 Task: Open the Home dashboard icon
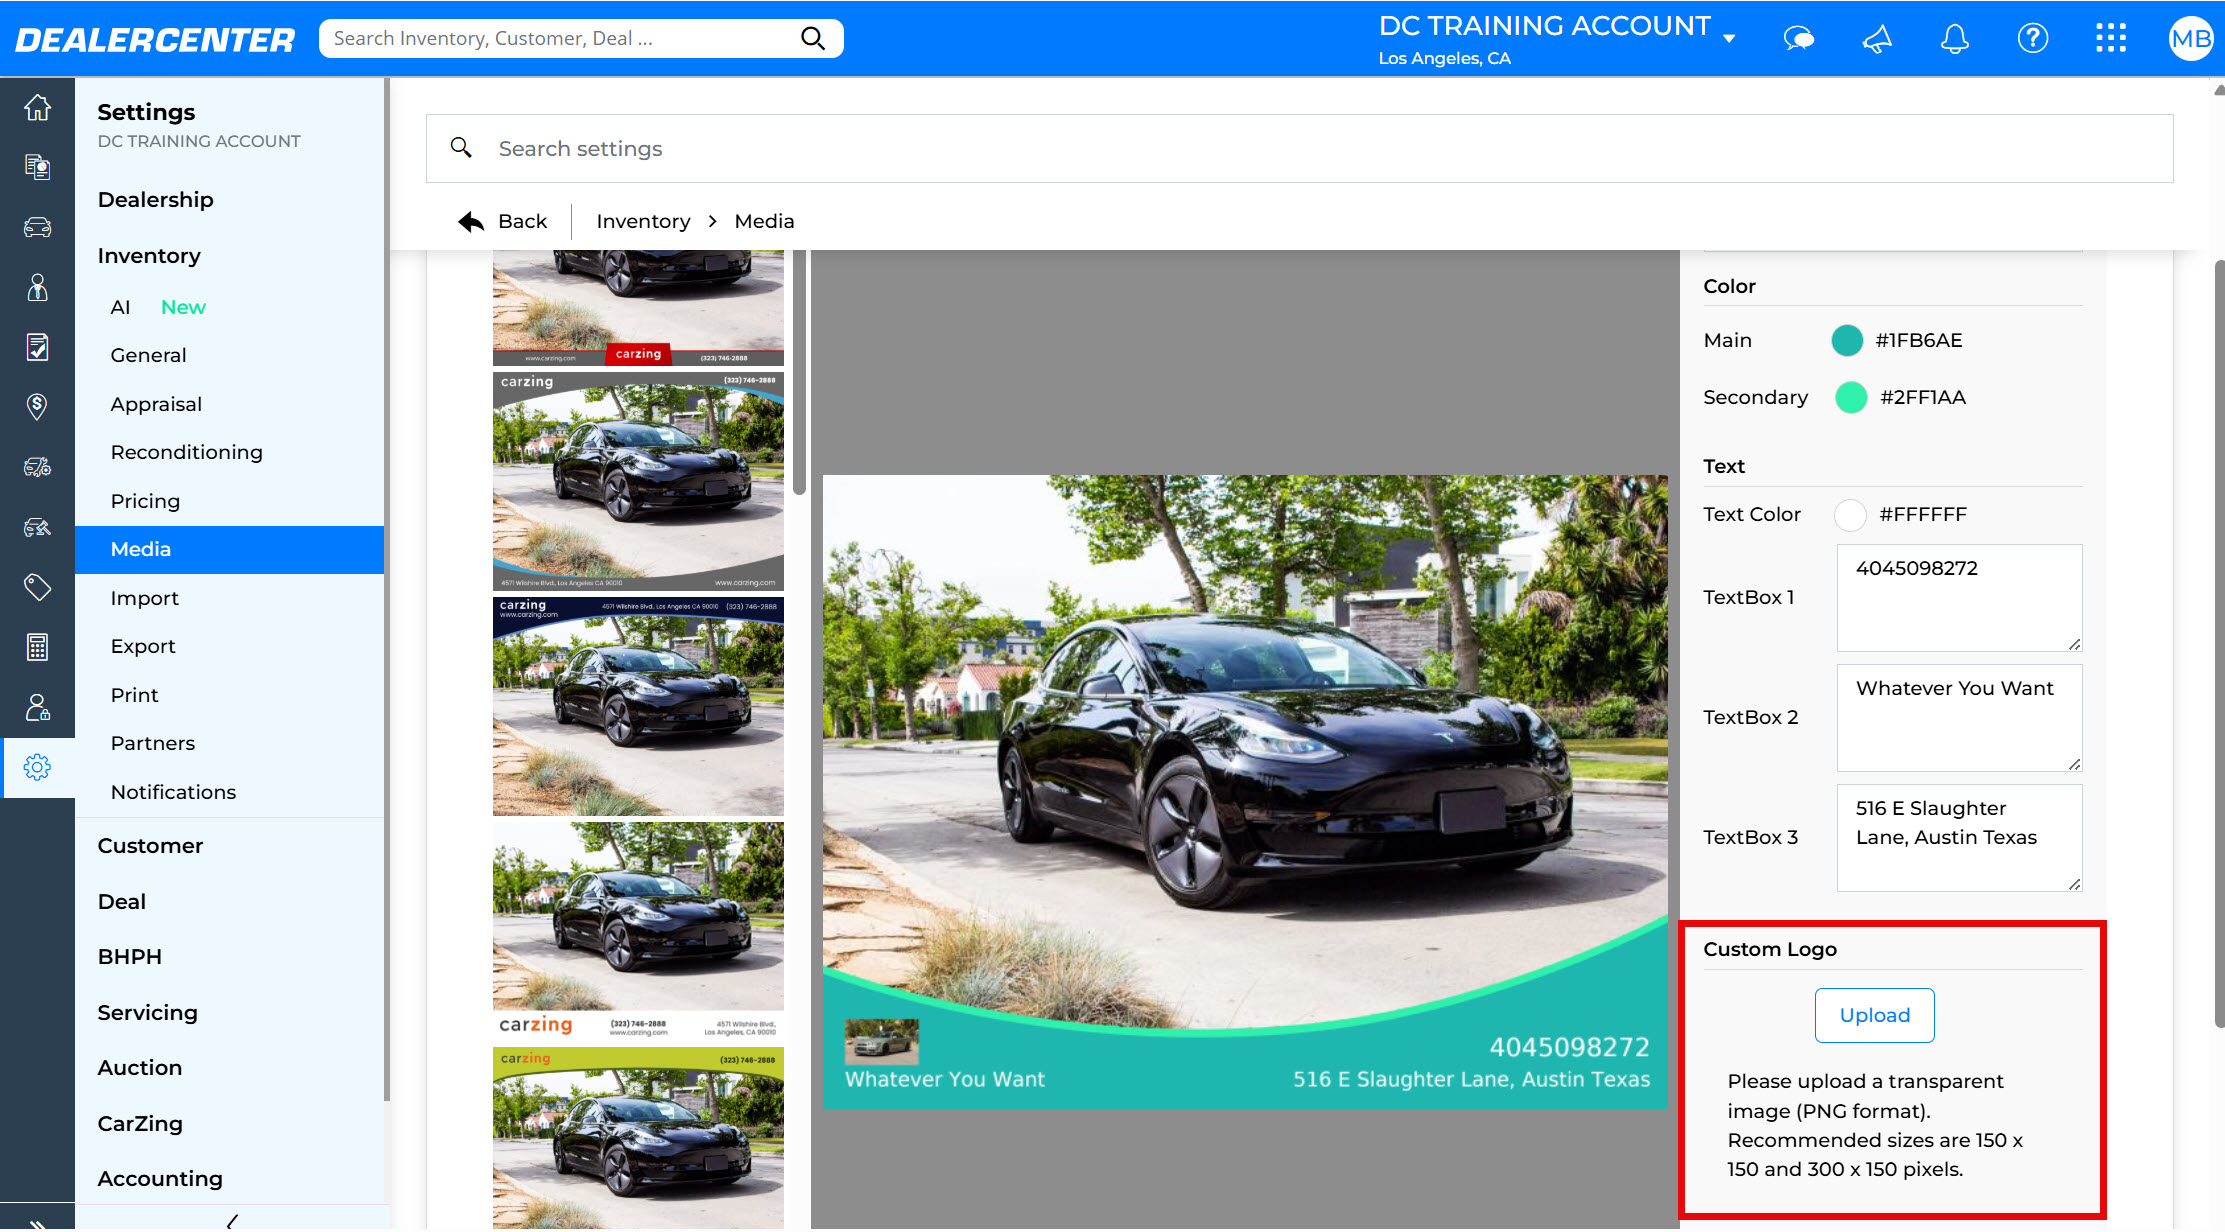tap(38, 108)
